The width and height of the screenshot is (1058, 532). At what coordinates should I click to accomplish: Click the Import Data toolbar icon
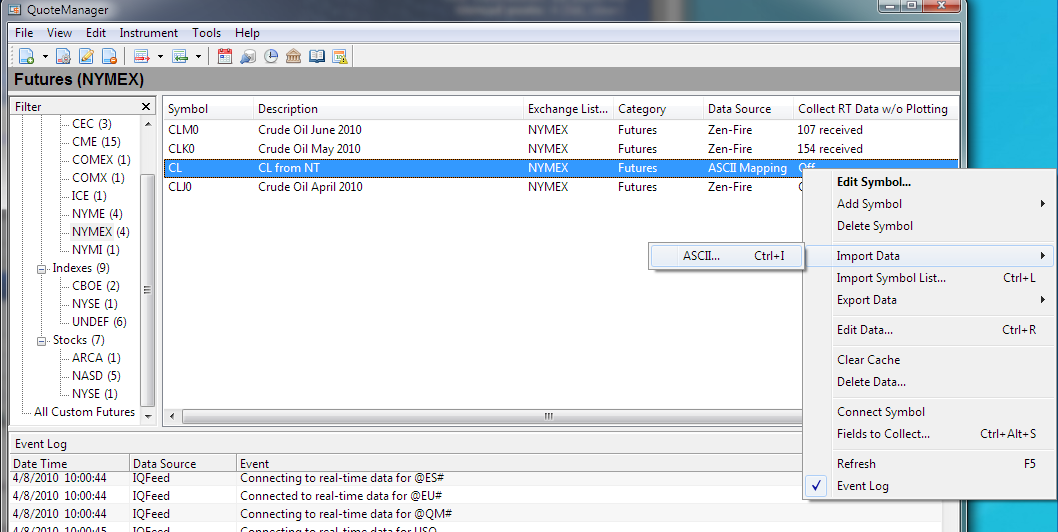179,57
